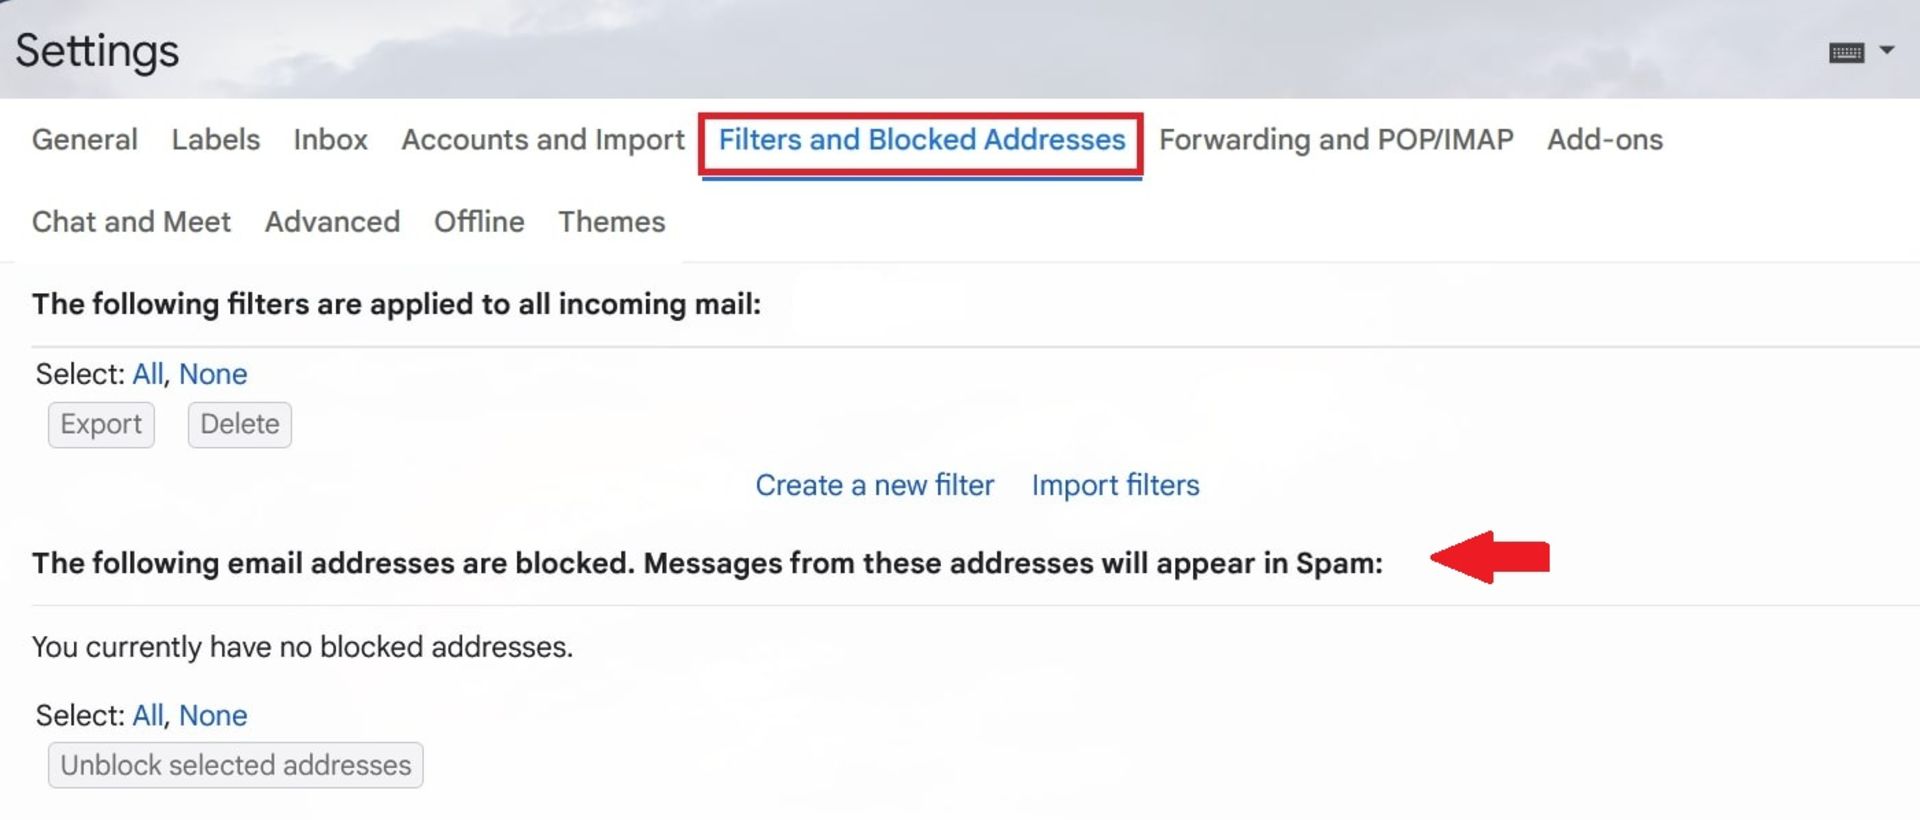Switch to the General settings tab

tap(85, 139)
